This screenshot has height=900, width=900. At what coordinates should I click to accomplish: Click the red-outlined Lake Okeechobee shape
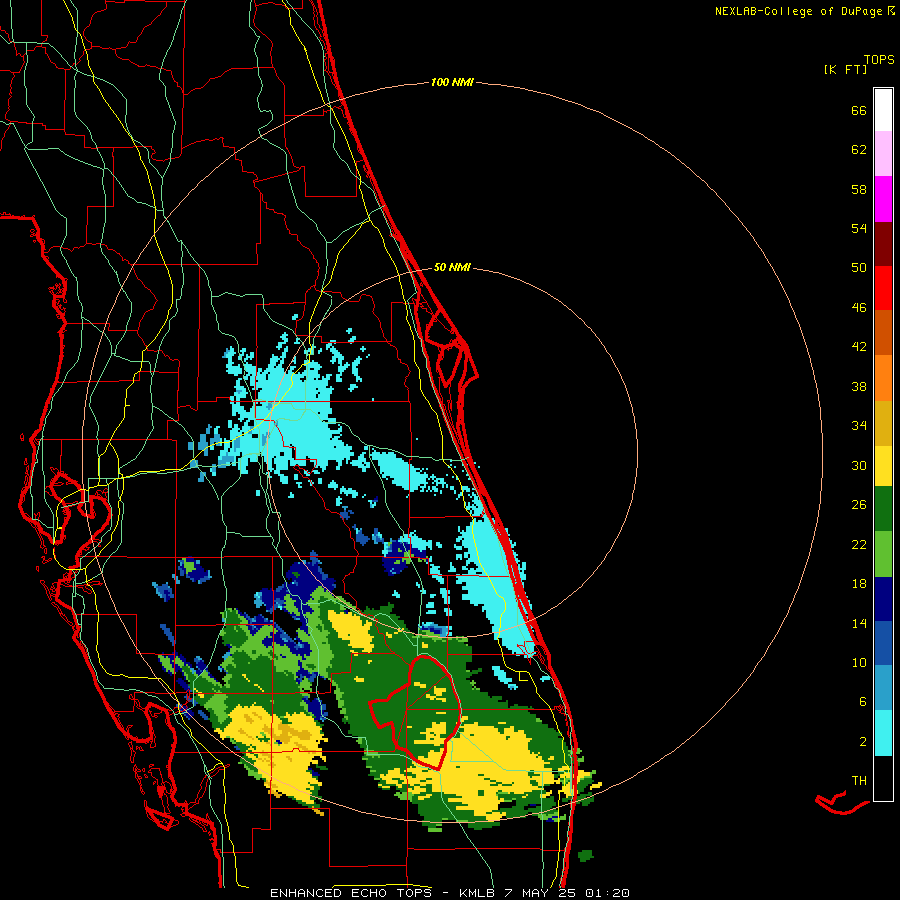point(416,712)
